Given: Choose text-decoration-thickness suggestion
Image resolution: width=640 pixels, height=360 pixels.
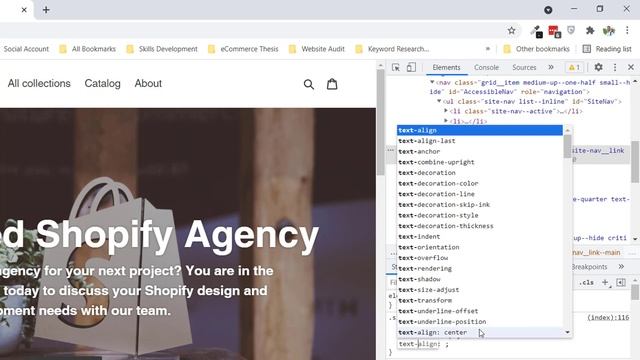Looking at the screenshot, I should pyautogui.click(x=480, y=226).
